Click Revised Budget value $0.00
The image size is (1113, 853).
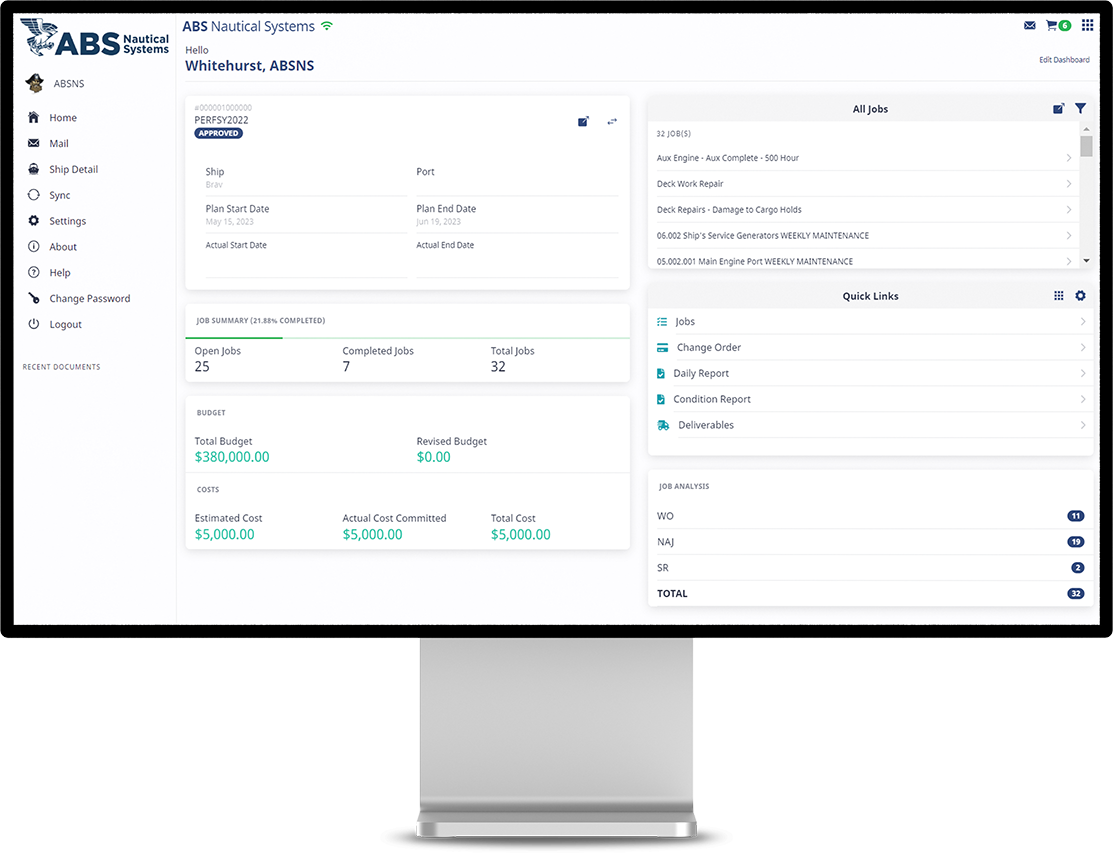[434, 457]
